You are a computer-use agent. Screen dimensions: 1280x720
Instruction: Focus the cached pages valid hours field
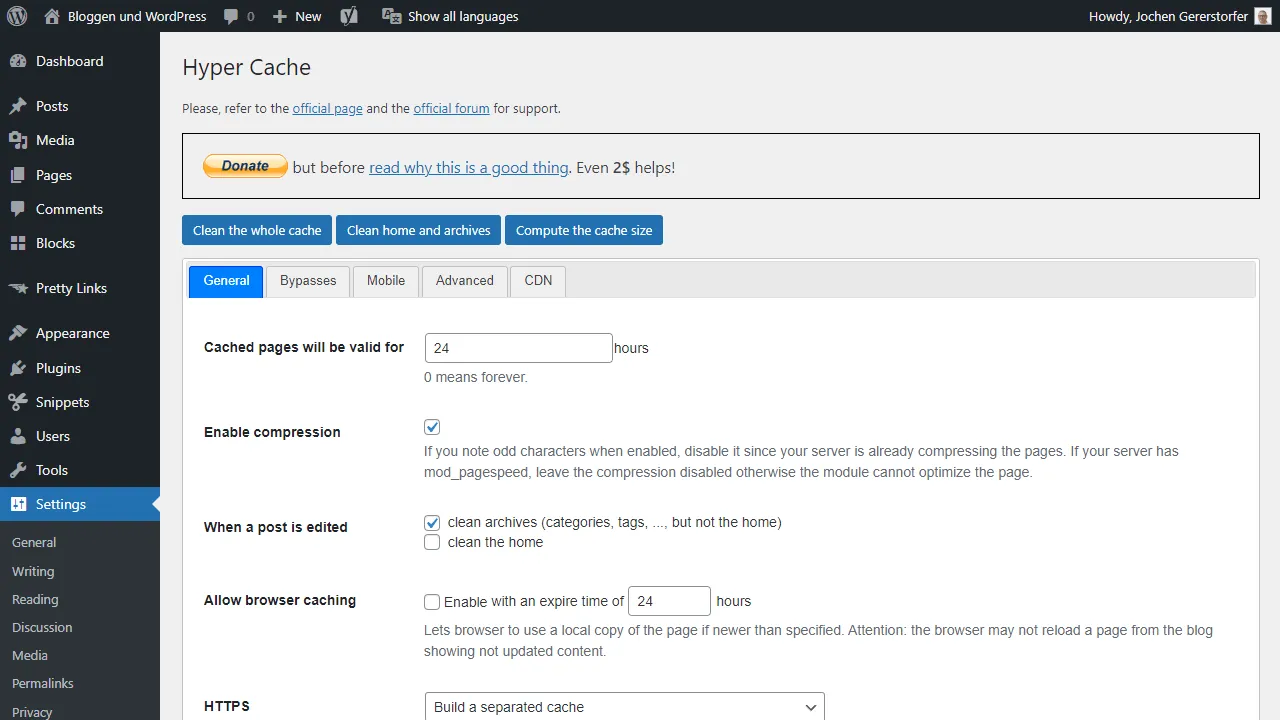tap(519, 348)
